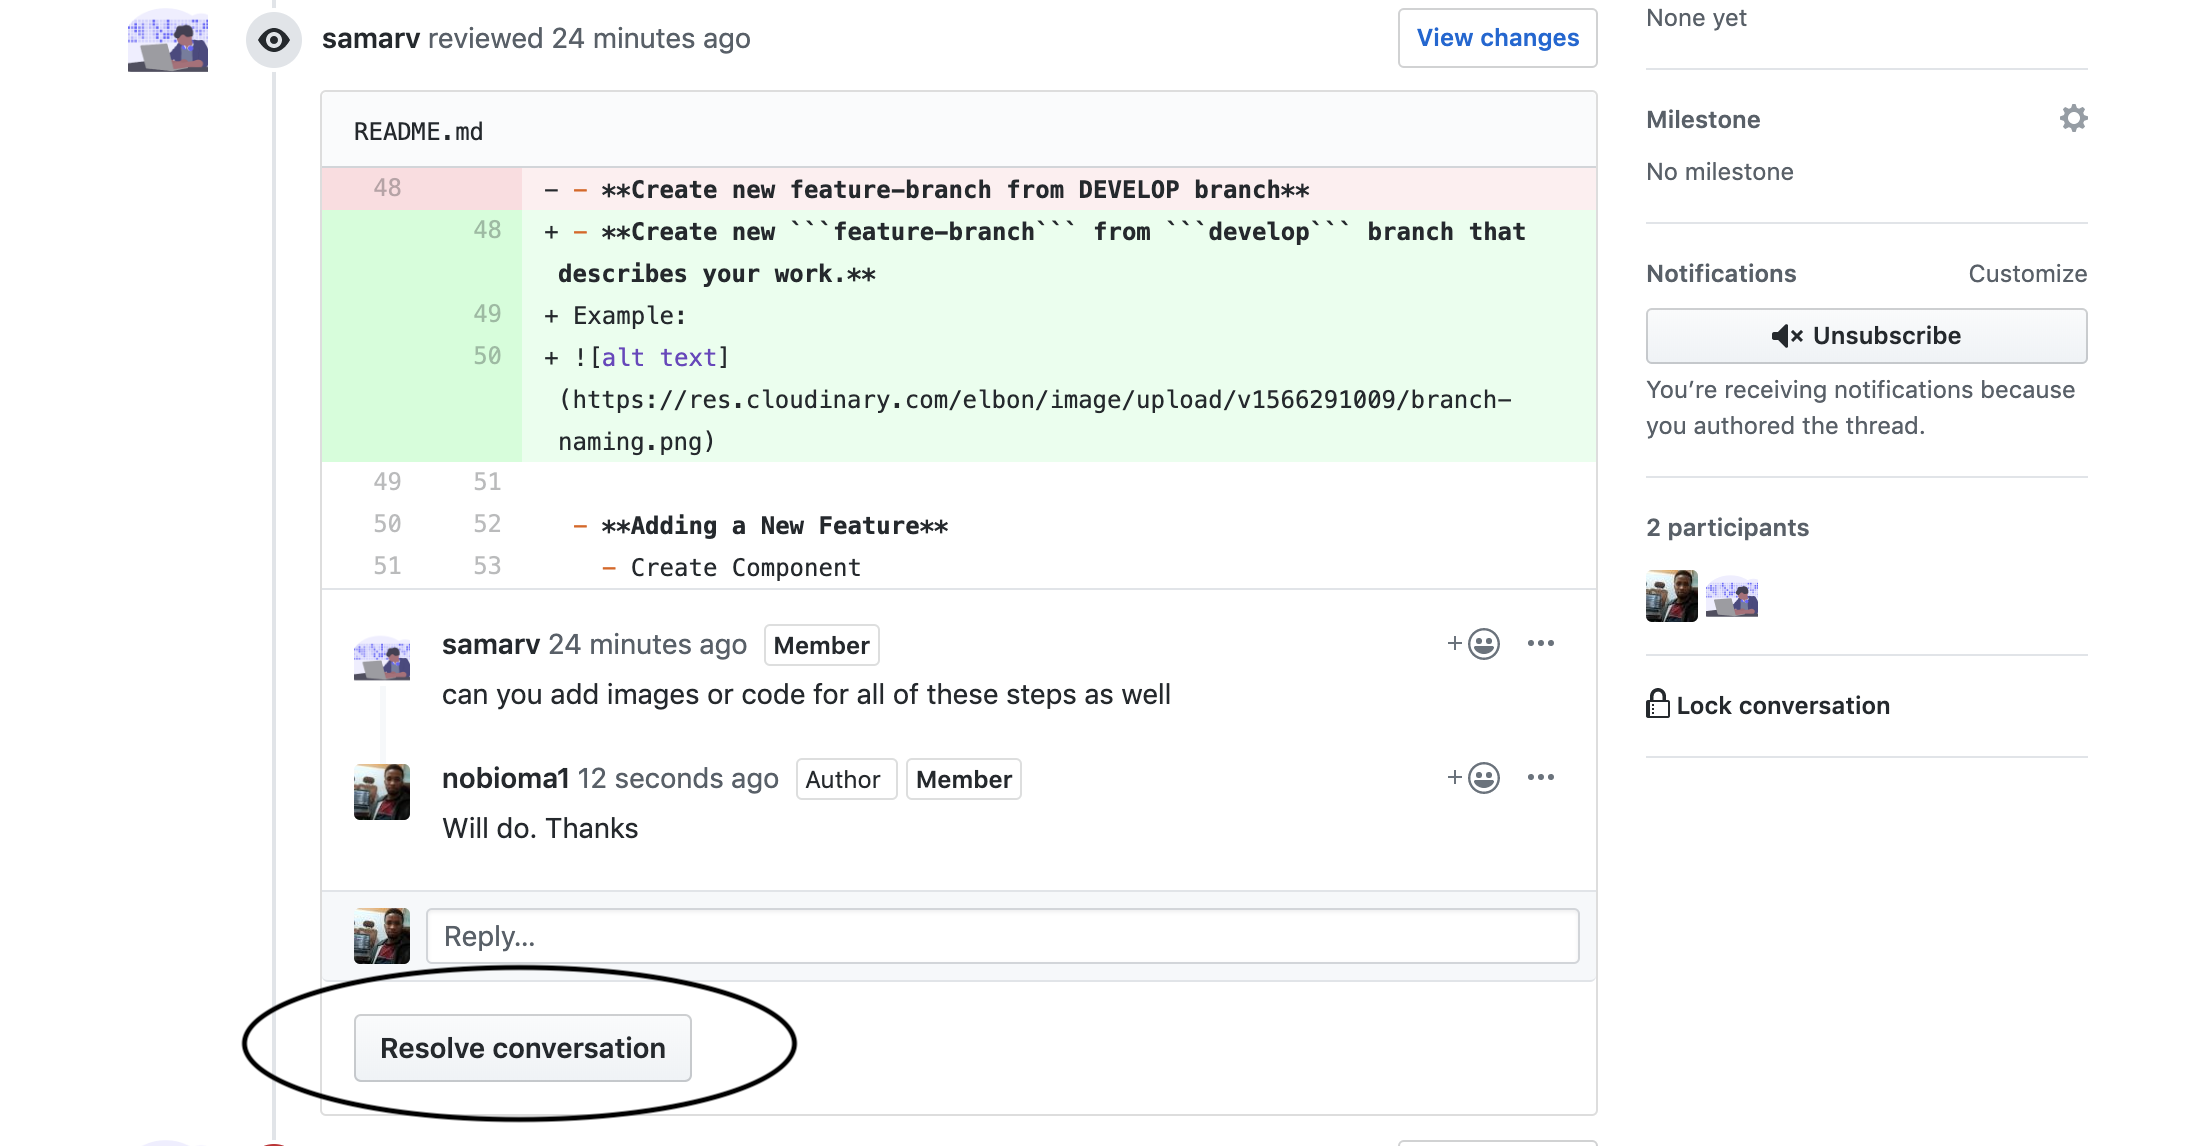Open nobioma1 username link on comment

(505, 778)
